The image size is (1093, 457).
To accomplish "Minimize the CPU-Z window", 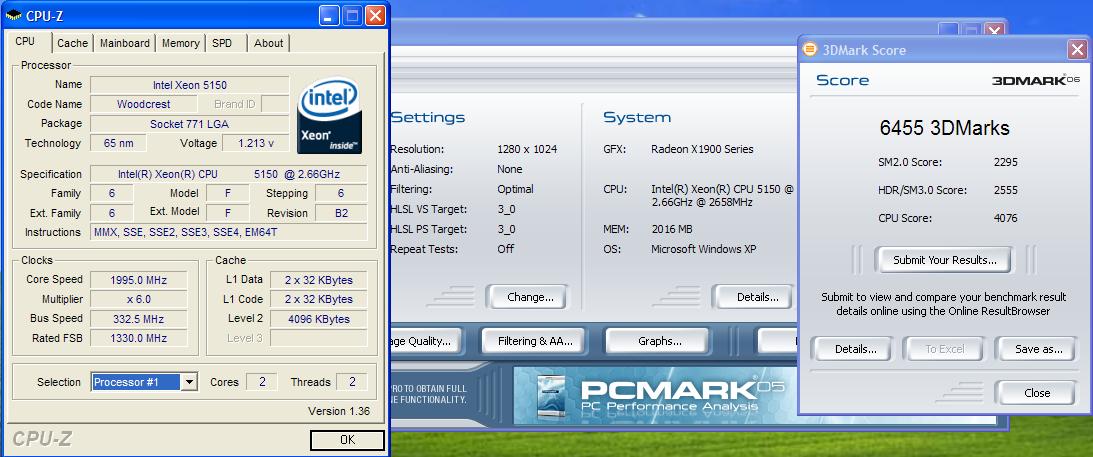I will point(329,15).
